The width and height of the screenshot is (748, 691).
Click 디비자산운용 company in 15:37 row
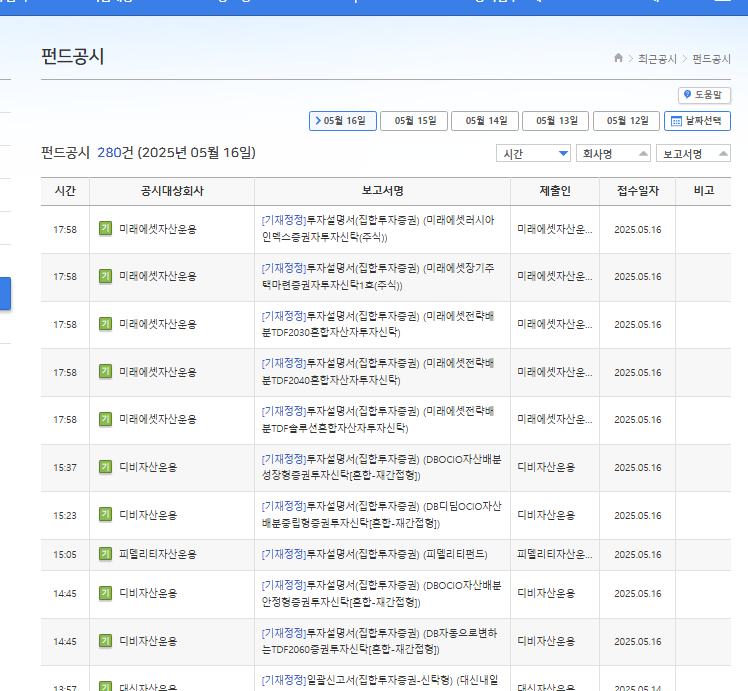coord(148,467)
